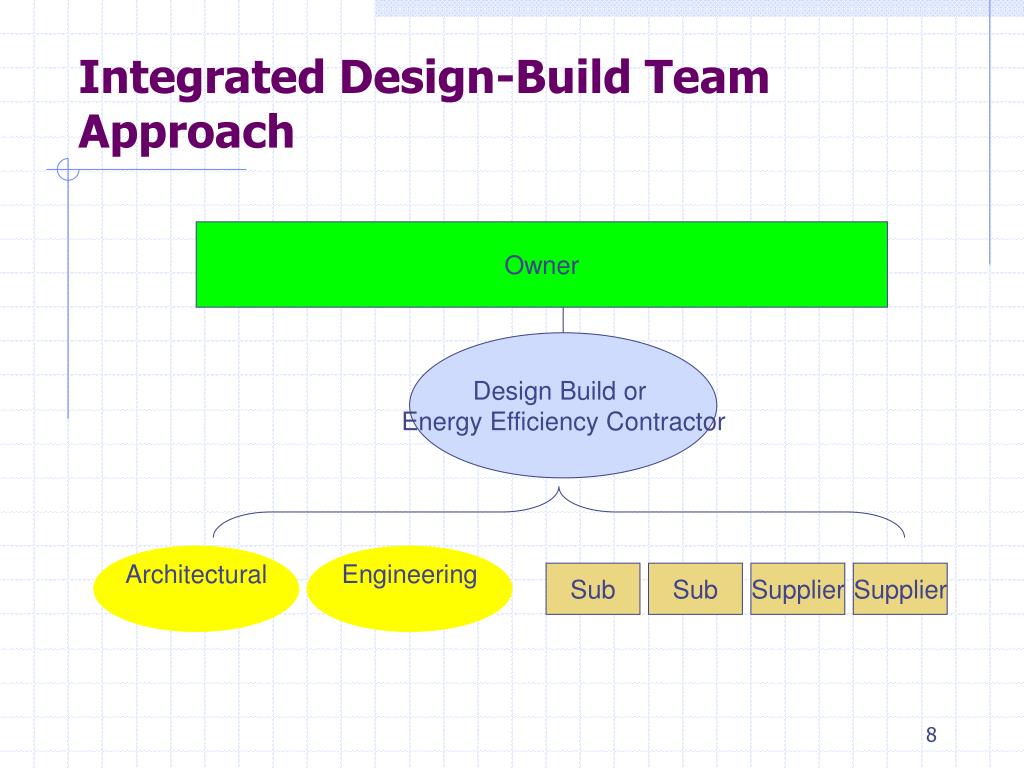Click the first Supplier box
Screen dimensions: 1024x768
click(x=797, y=589)
